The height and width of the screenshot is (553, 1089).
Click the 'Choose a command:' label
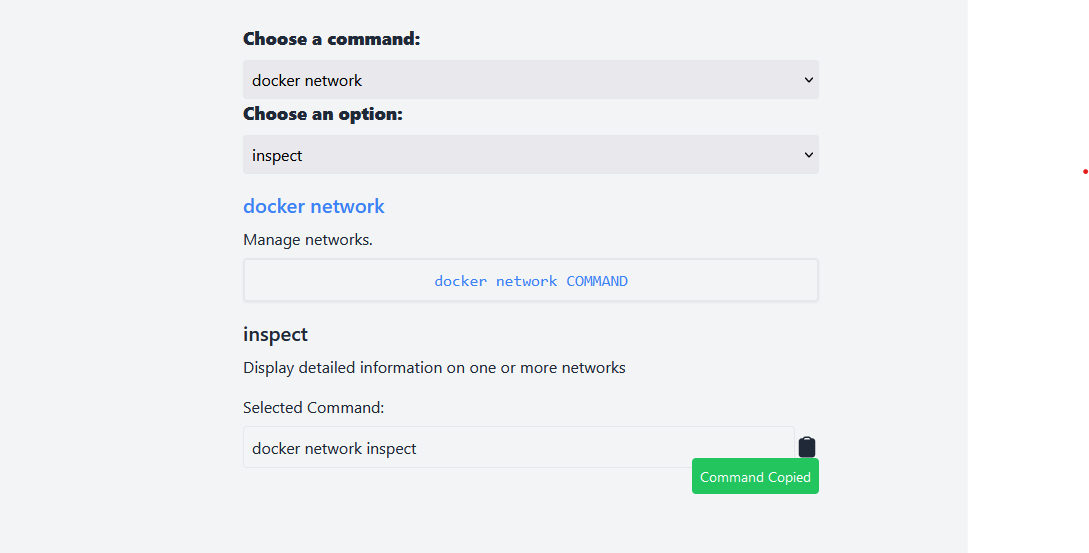point(331,39)
